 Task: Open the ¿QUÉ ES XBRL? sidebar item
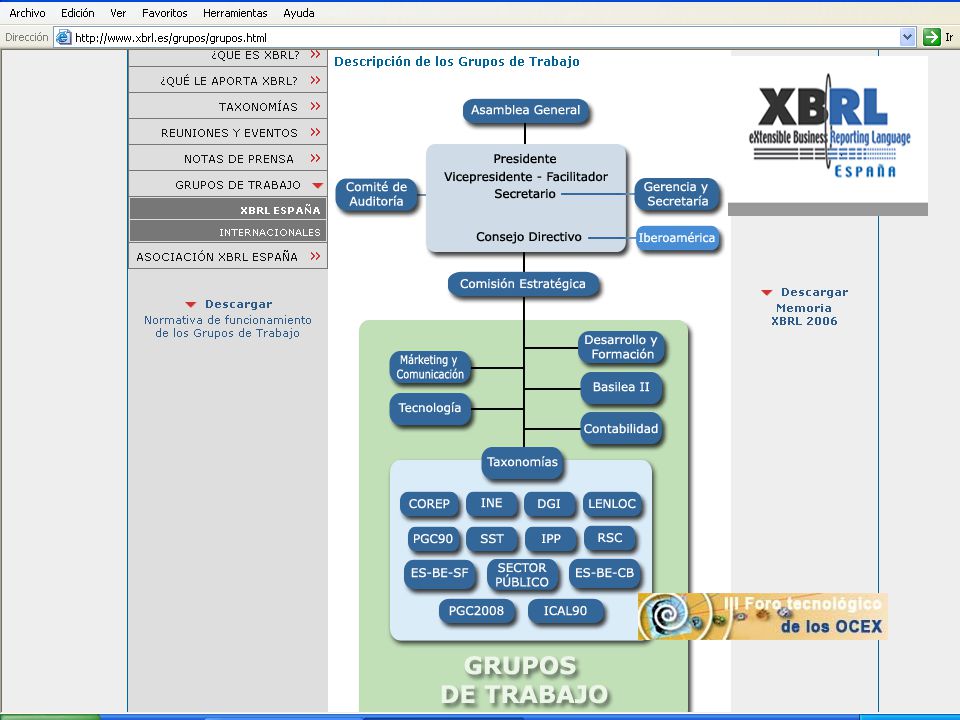(x=228, y=55)
